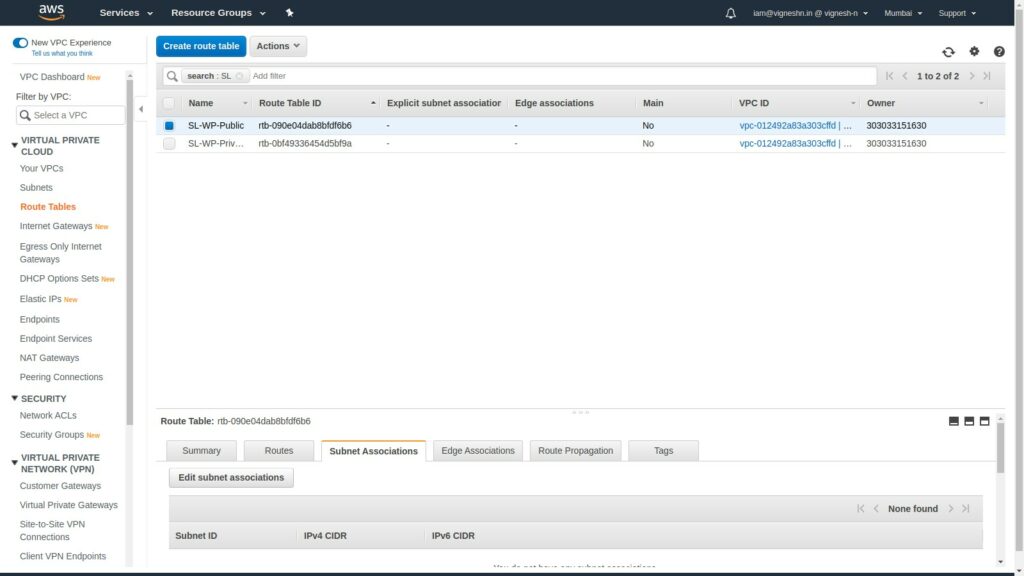The height and width of the screenshot is (576, 1024).
Task: Open VPC link for SL-WP-Priv row
Action: 795,144
